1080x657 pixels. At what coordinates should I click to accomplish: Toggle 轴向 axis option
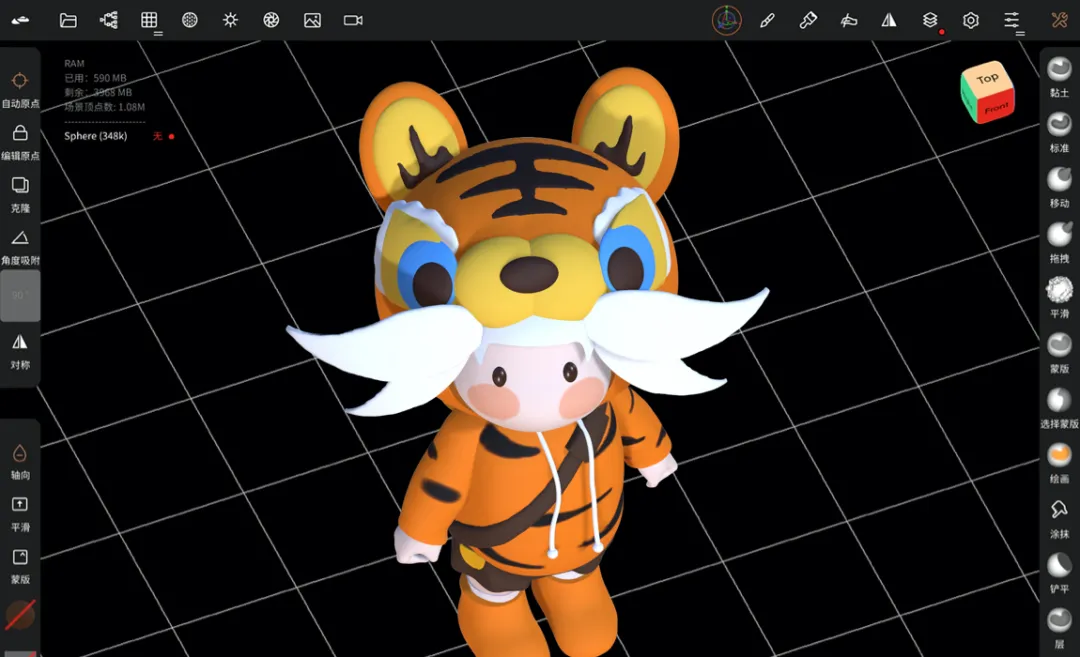pyautogui.click(x=20, y=461)
